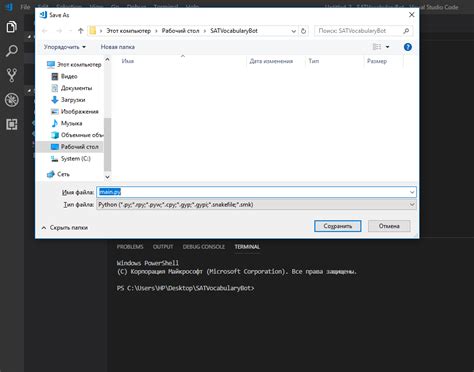Sort by Размер column header
This screenshot has width=474, height=372.
[377, 61]
